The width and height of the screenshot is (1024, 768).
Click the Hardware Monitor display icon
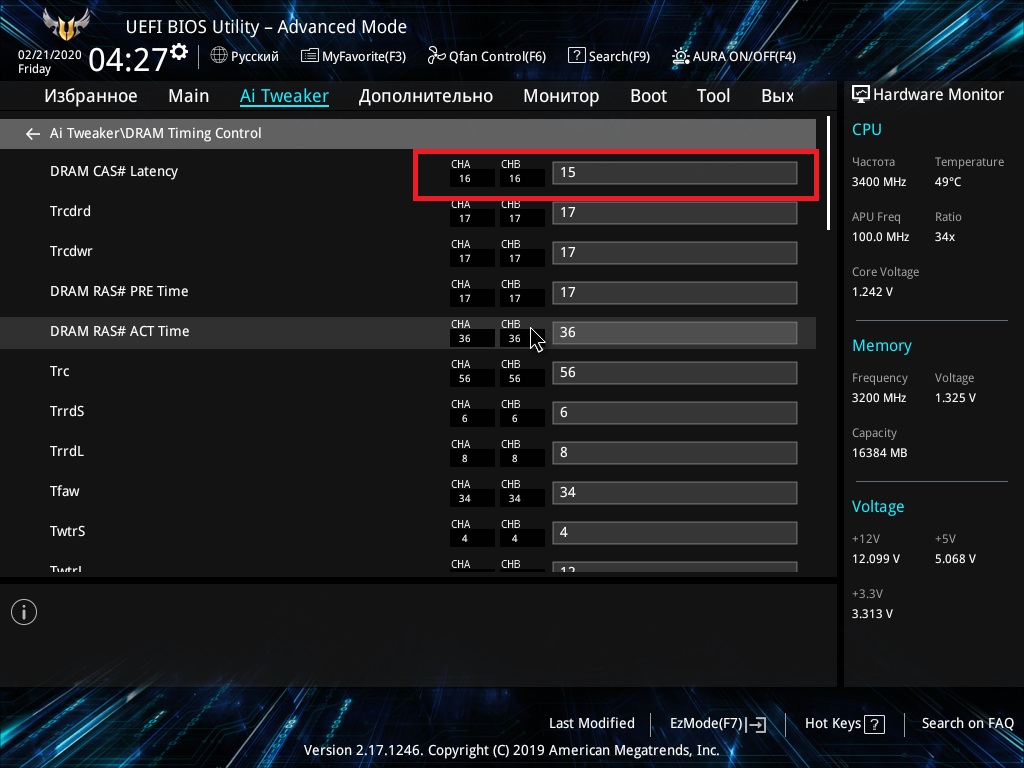tap(861, 95)
